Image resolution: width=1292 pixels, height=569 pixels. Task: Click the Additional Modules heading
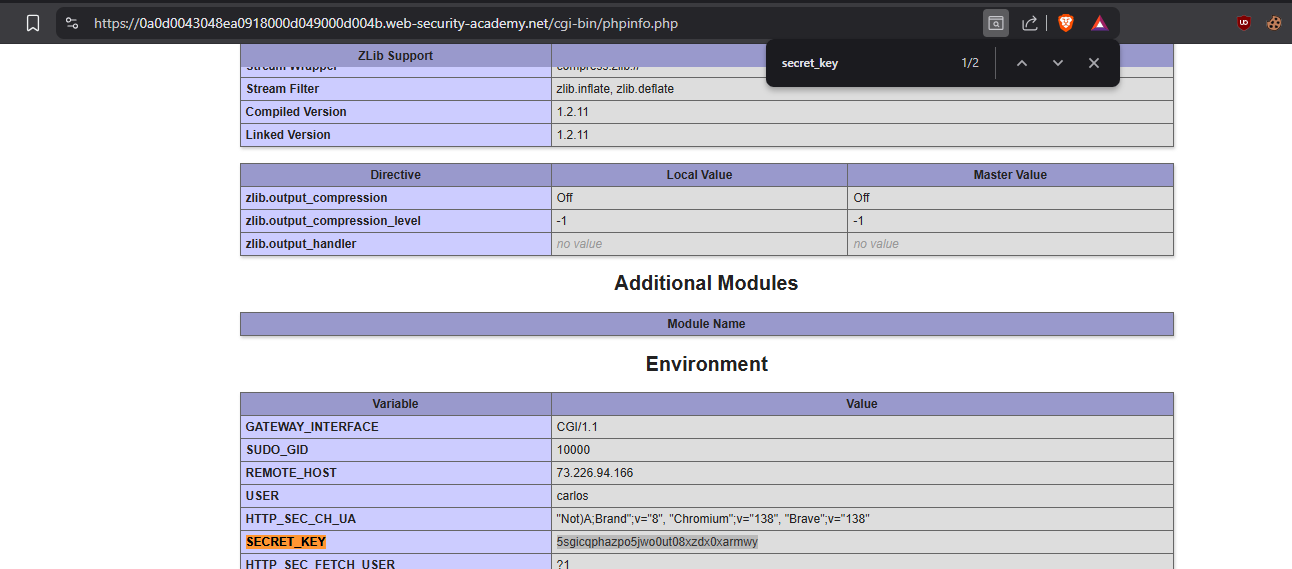(x=706, y=283)
